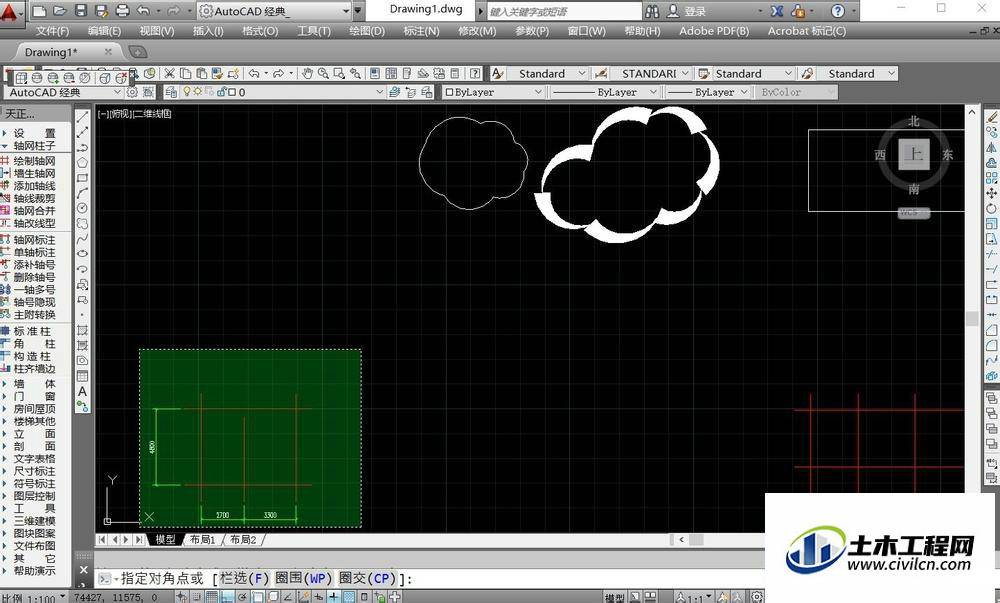1000x603 pixels.
Task: Click the Zoom Realtime magnifier icon
Action: [323, 74]
